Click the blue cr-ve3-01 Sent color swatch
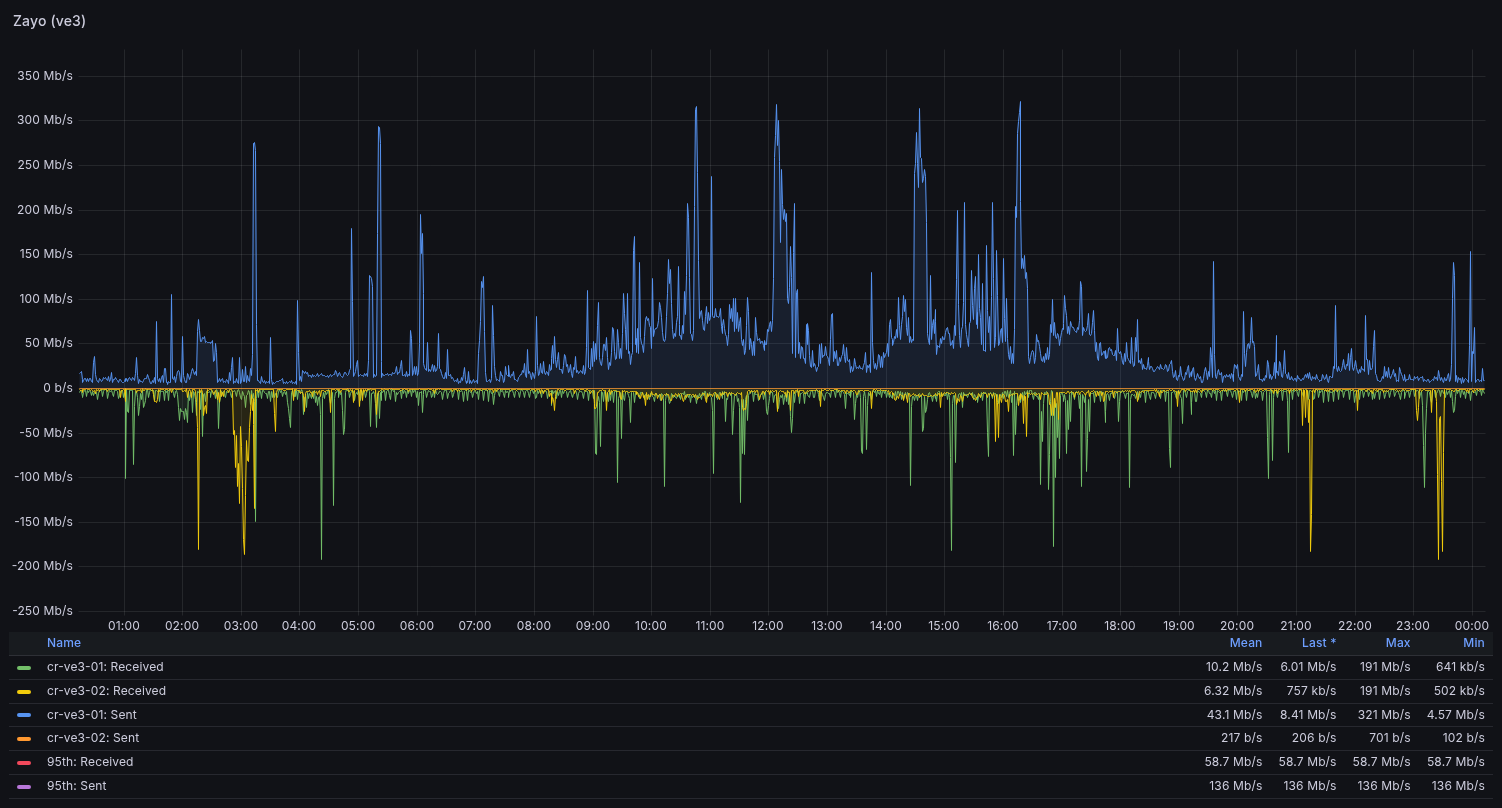Image resolution: width=1502 pixels, height=808 pixels. click(x=24, y=715)
